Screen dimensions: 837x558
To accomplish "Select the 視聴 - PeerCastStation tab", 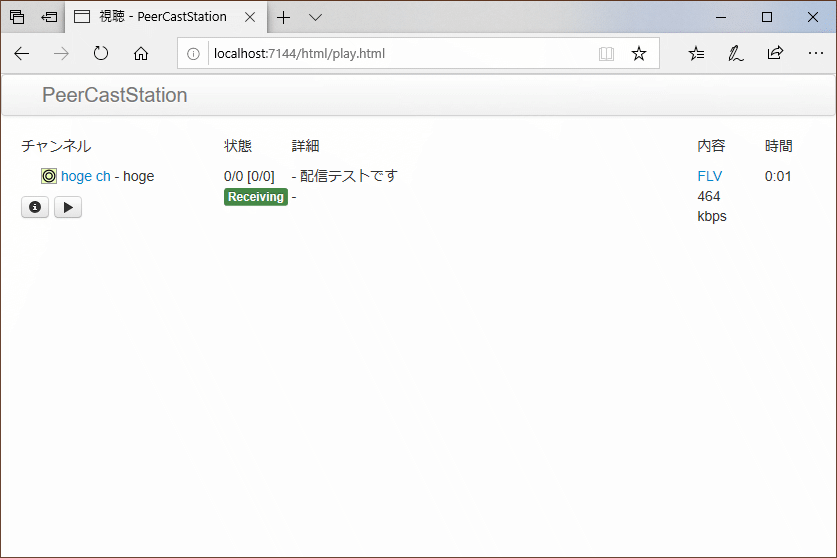I will (x=166, y=17).
